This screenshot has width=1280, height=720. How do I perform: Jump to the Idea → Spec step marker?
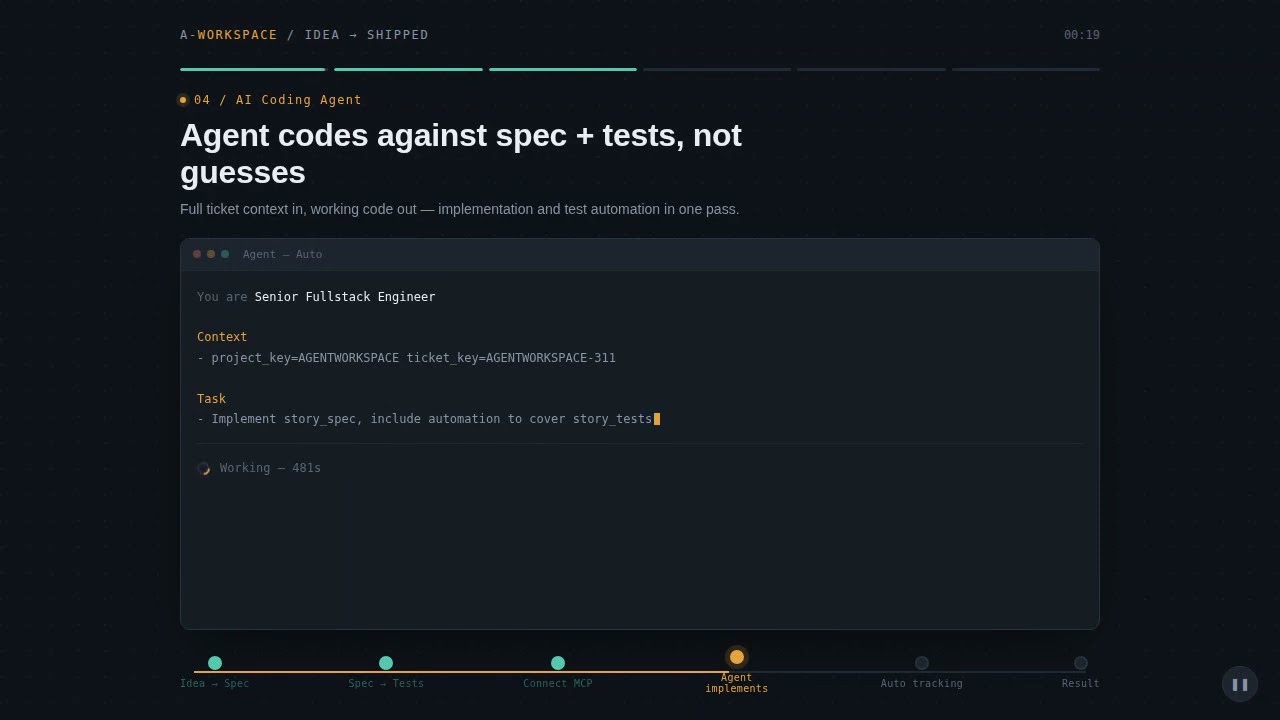click(x=215, y=663)
